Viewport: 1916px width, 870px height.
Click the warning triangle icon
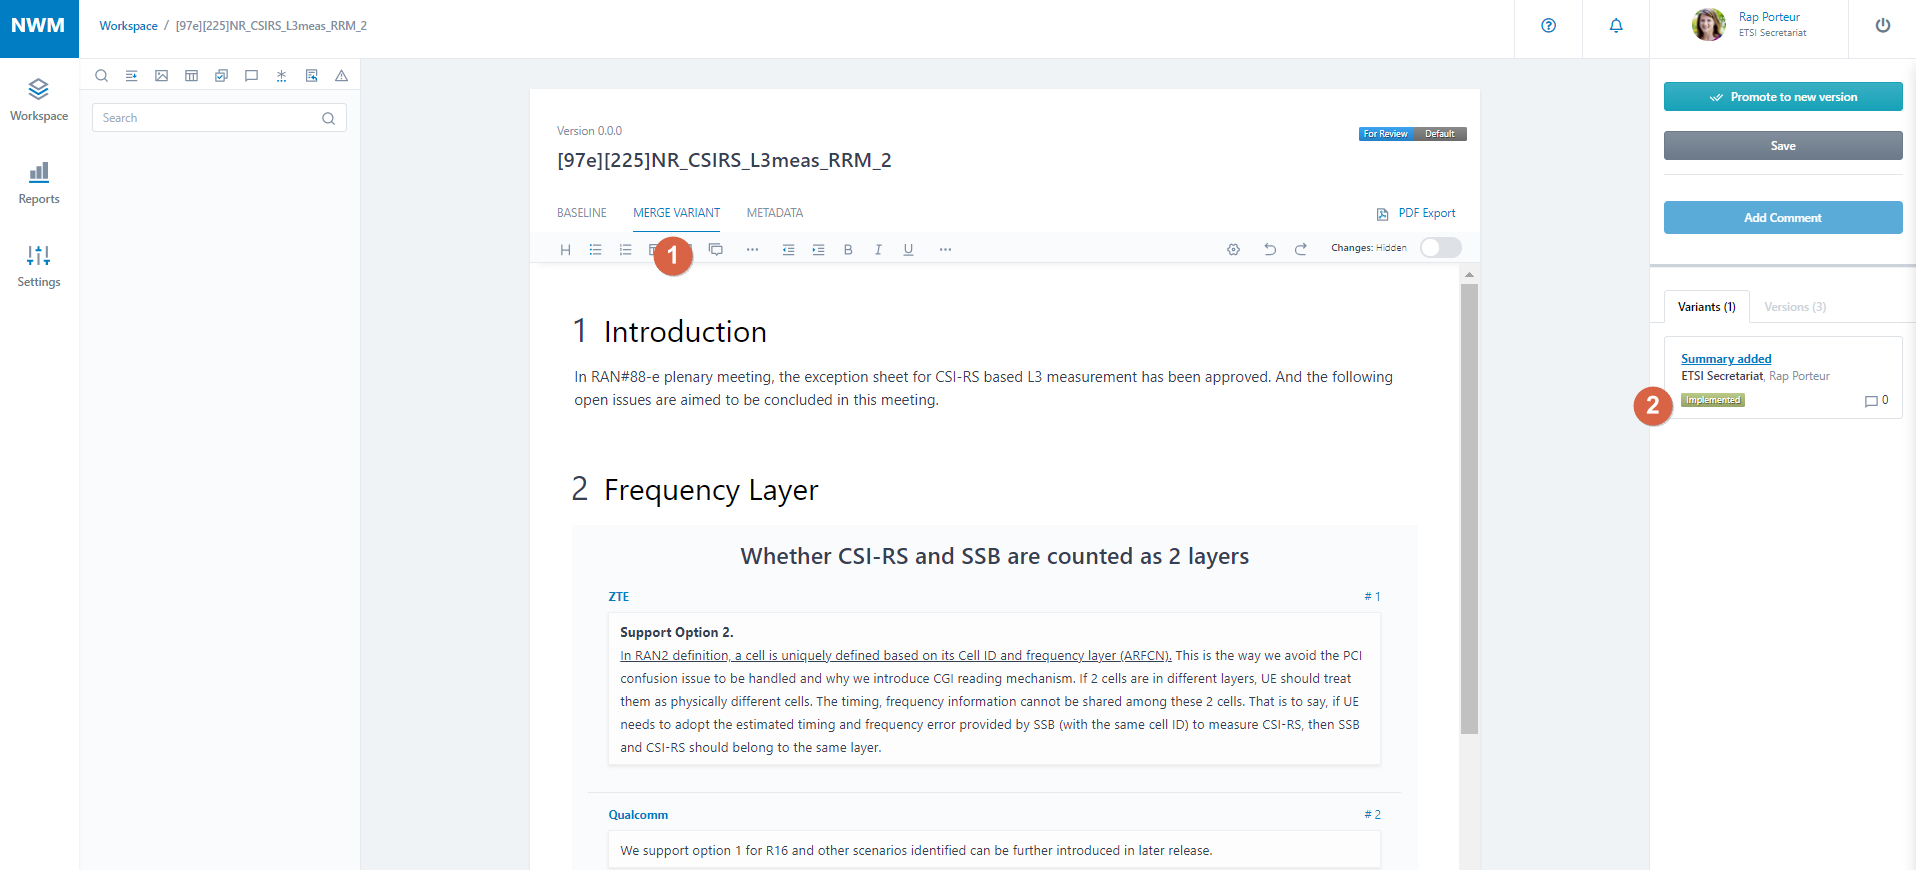click(341, 76)
